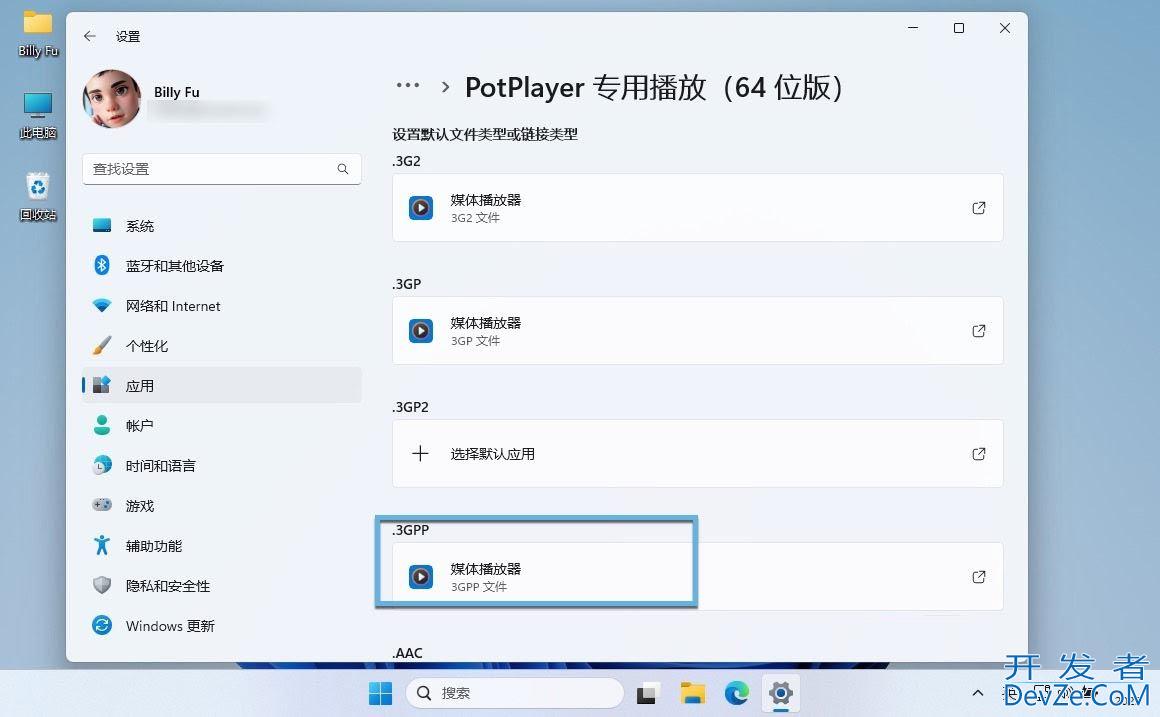Launch Microsoft Edge from the taskbar
The width and height of the screenshot is (1160, 717).
[737, 693]
